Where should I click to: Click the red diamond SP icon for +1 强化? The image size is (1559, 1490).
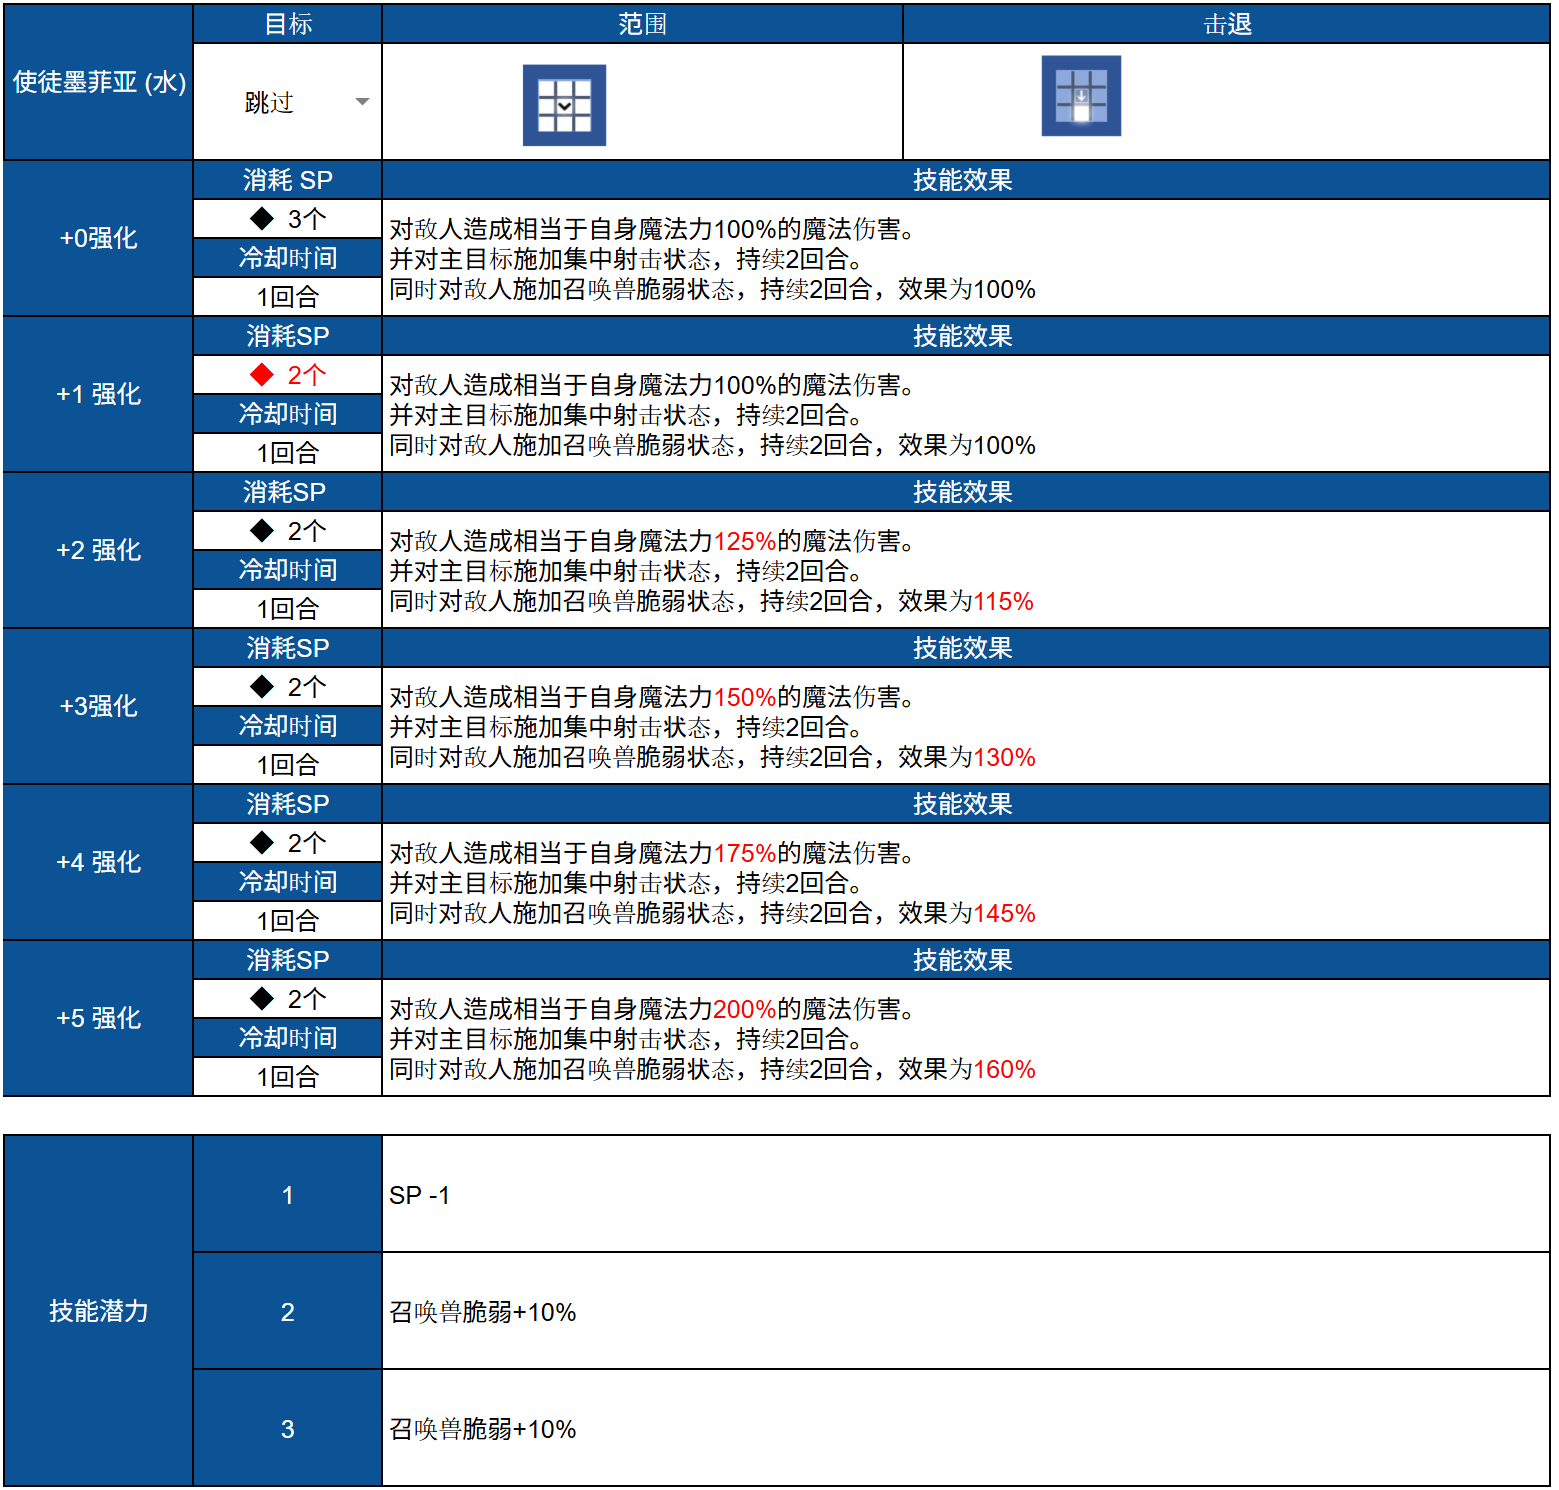click(x=262, y=375)
